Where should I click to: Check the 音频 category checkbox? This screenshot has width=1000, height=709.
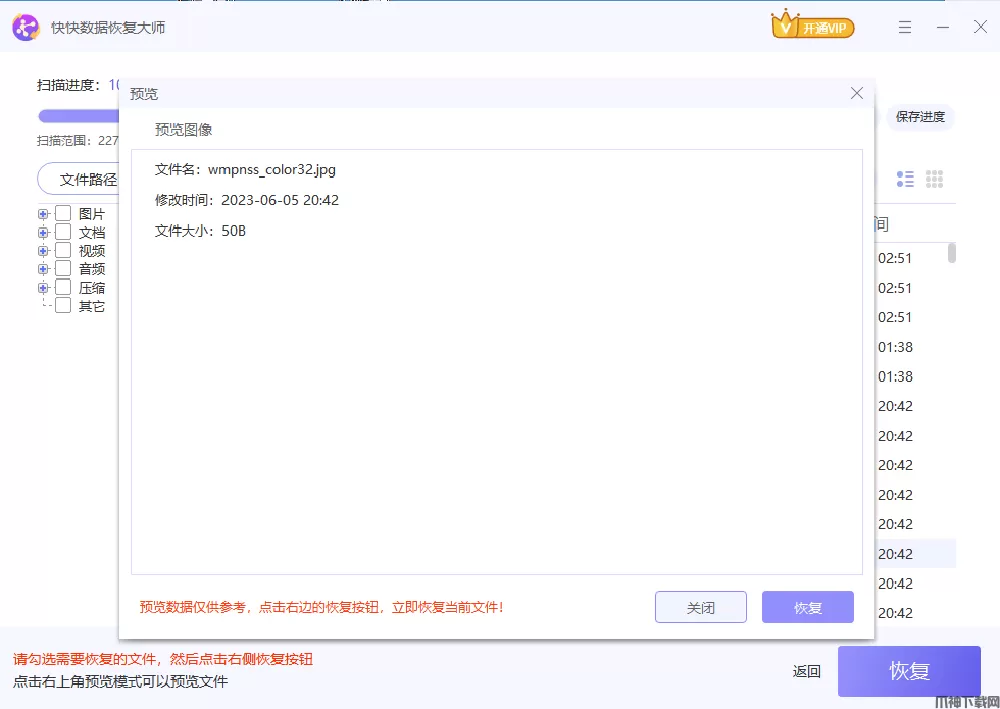pos(62,268)
